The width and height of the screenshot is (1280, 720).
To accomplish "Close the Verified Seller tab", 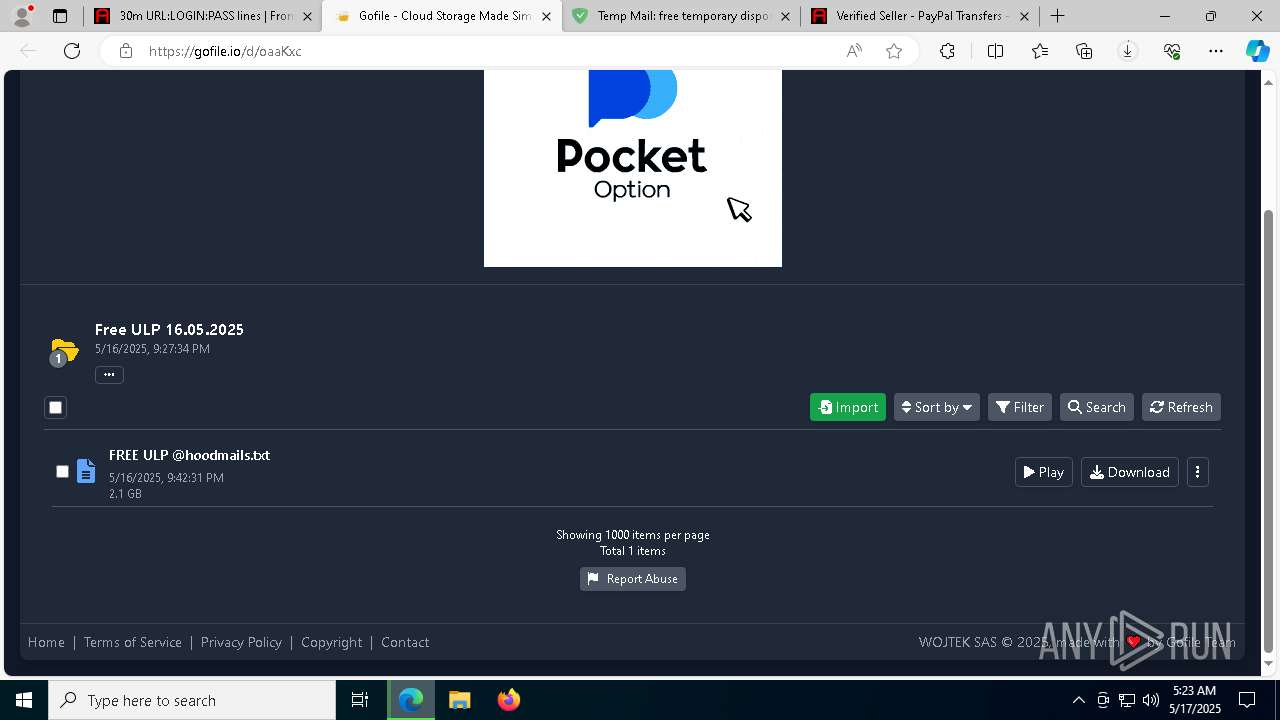I will [x=1024, y=16].
